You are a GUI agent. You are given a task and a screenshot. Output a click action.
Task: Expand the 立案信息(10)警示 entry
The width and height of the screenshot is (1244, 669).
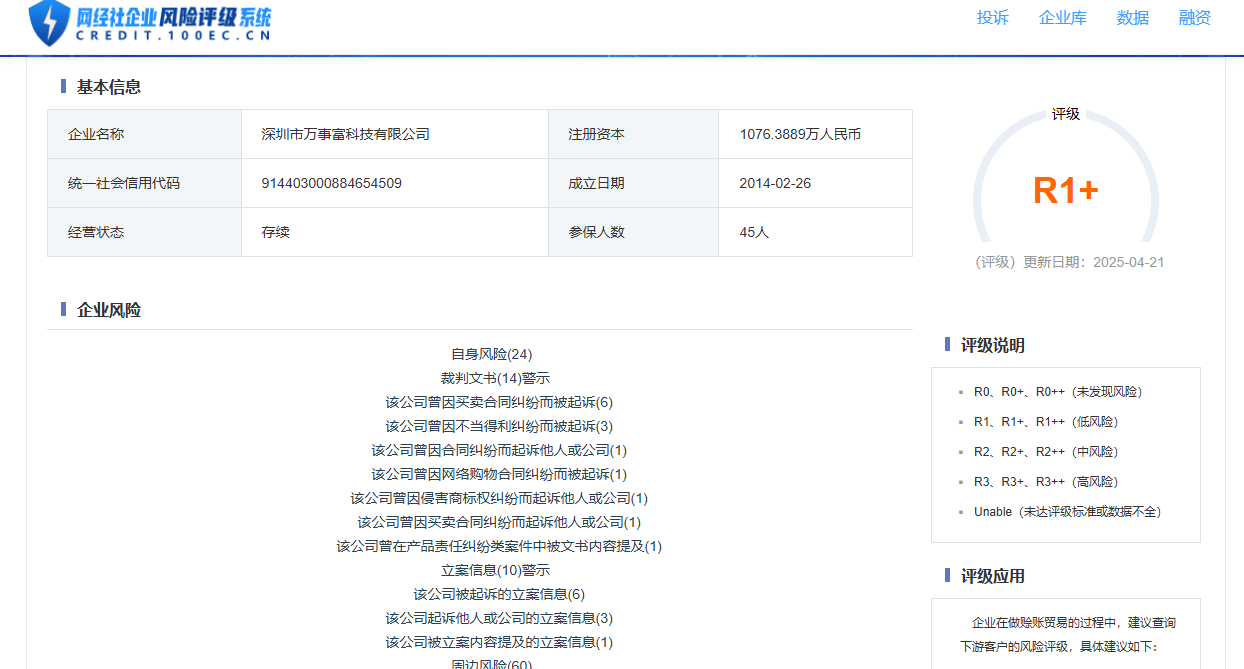coord(495,570)
